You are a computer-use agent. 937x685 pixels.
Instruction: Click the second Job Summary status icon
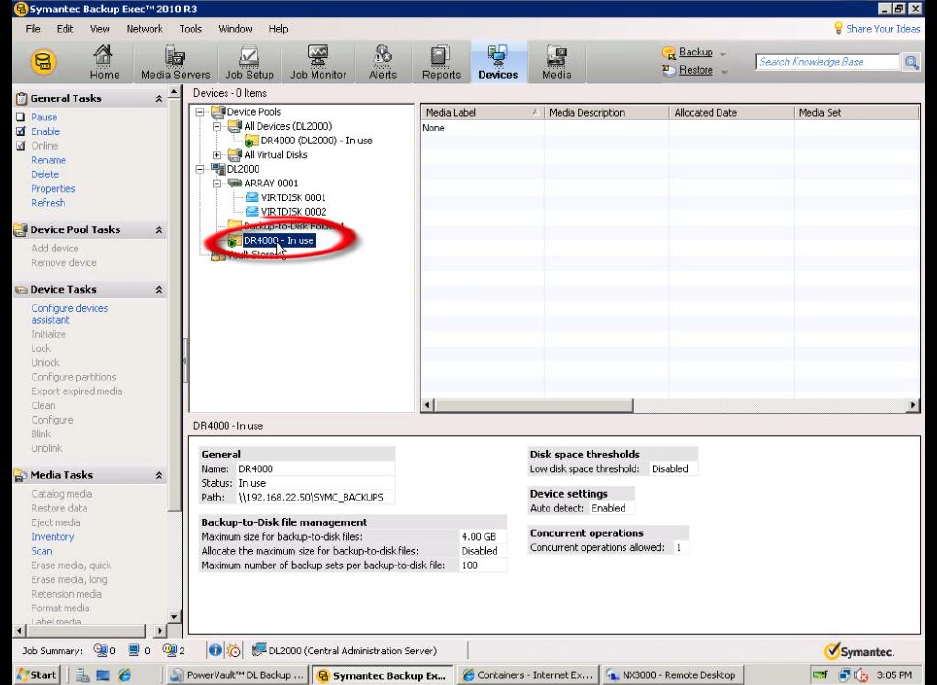pyautogui.click(x=134, y=650)
